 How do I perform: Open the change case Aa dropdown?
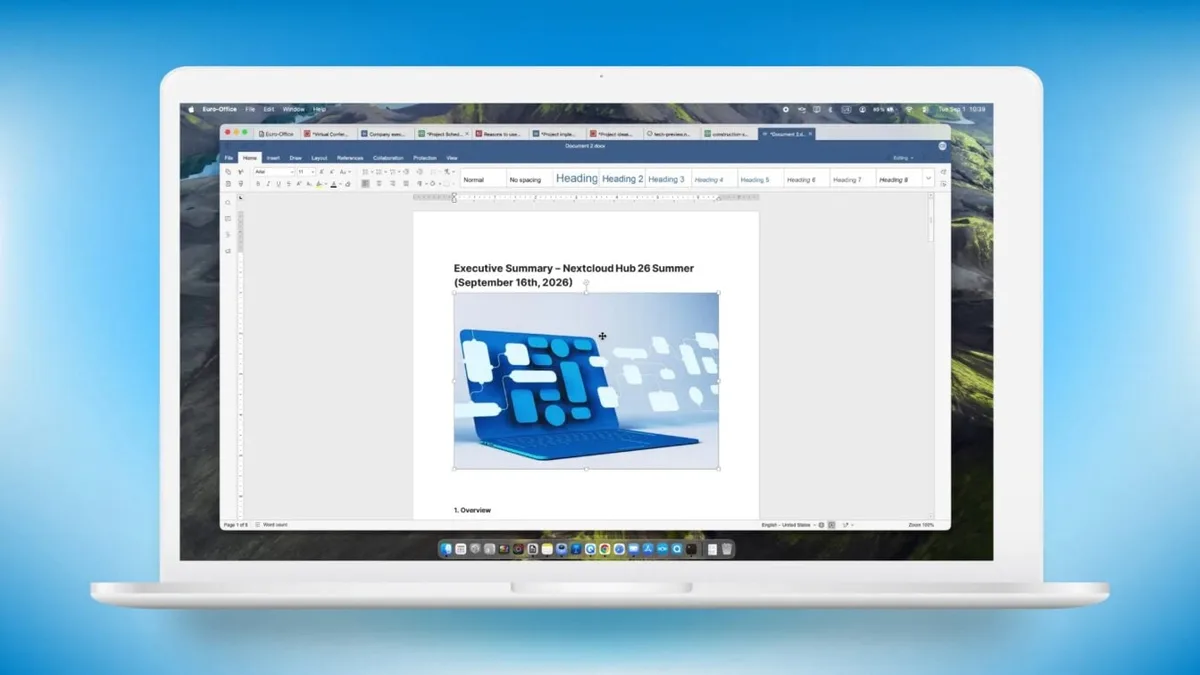(x=345, y=172)
